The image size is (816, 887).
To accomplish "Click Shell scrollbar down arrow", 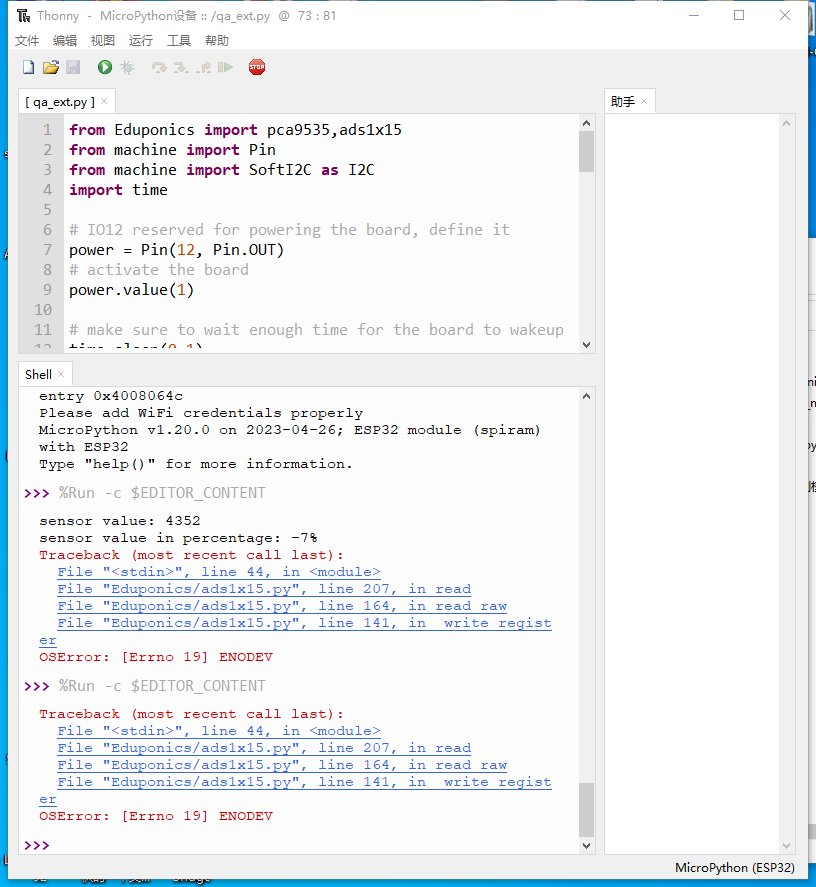I will [x=586, y=846].
